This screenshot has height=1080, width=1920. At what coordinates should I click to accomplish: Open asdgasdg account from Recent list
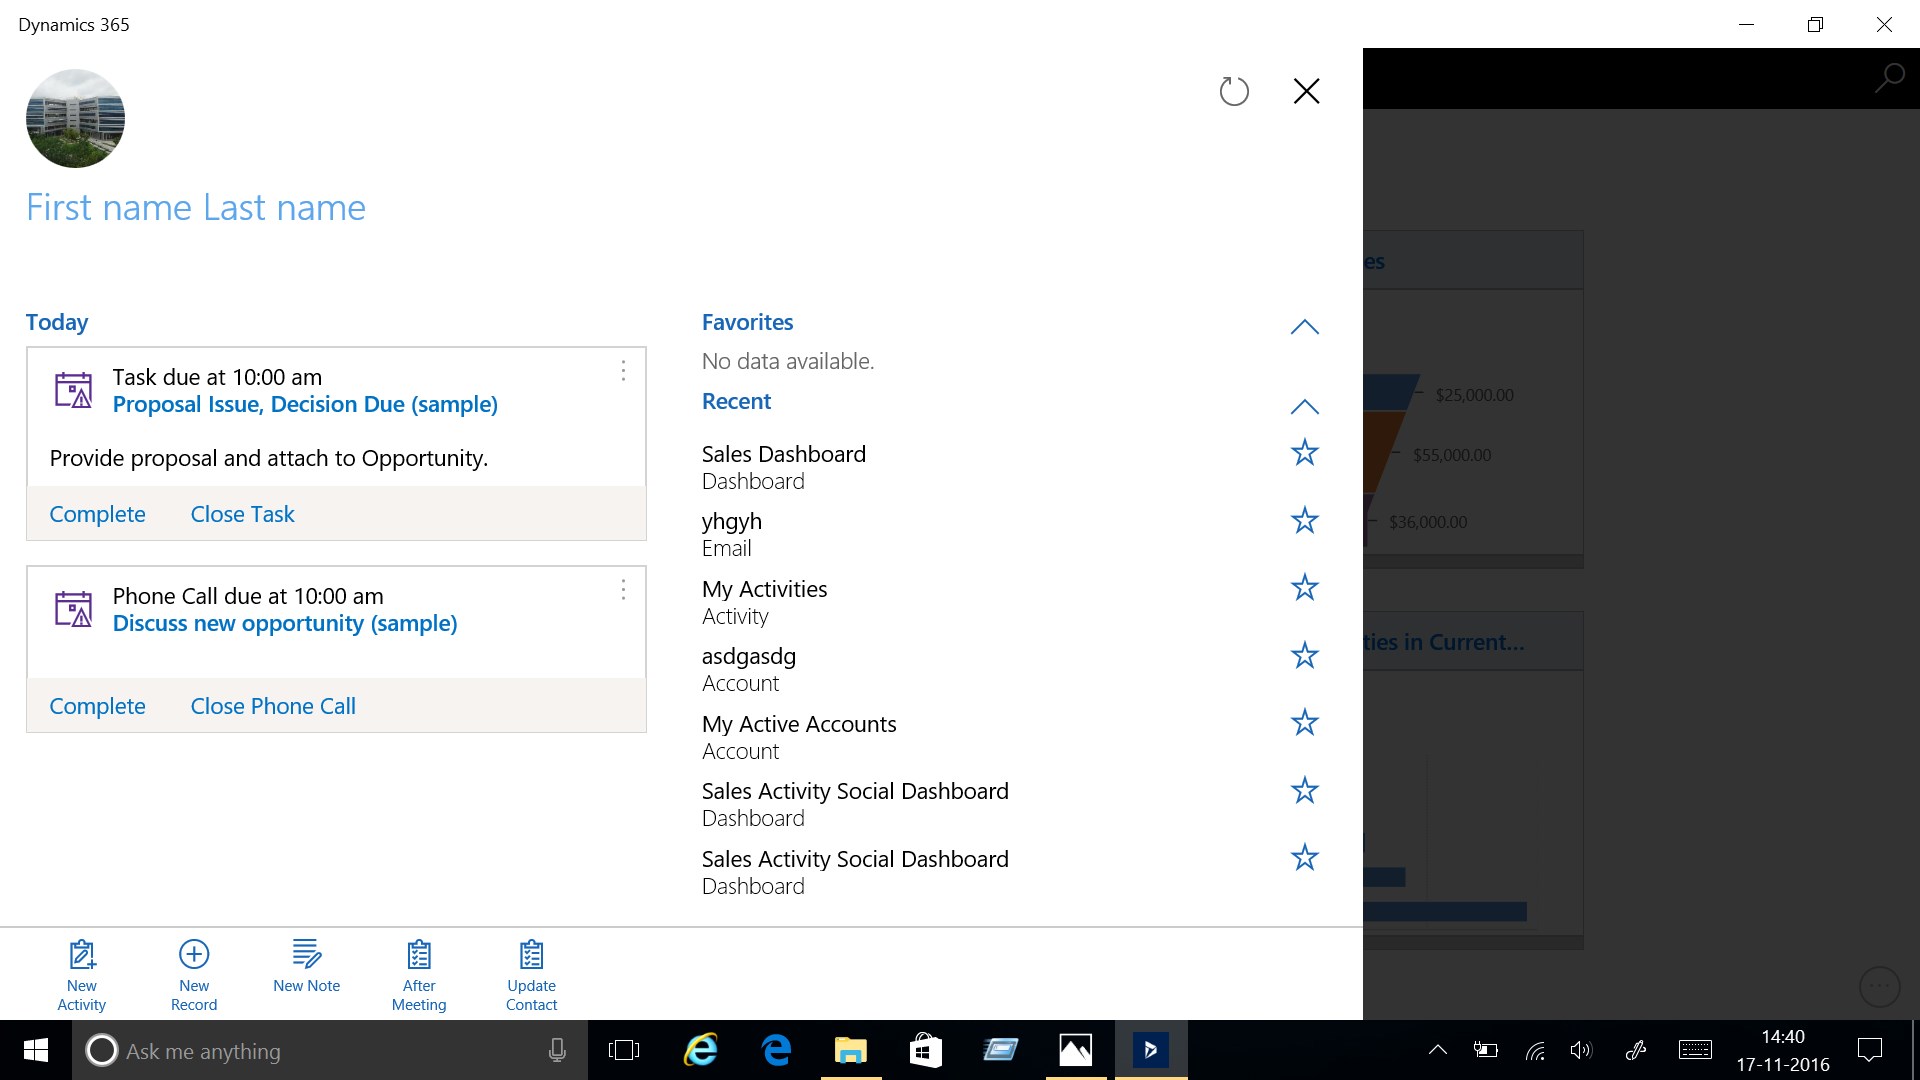(x=748, y=657)
